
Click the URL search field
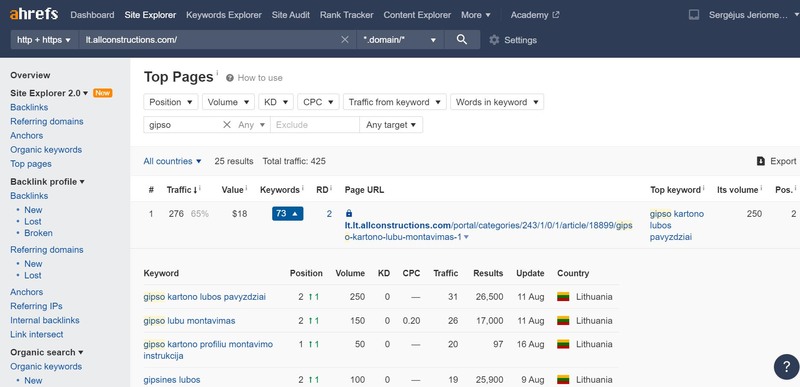pyautogui.click(x=209, y=40)
